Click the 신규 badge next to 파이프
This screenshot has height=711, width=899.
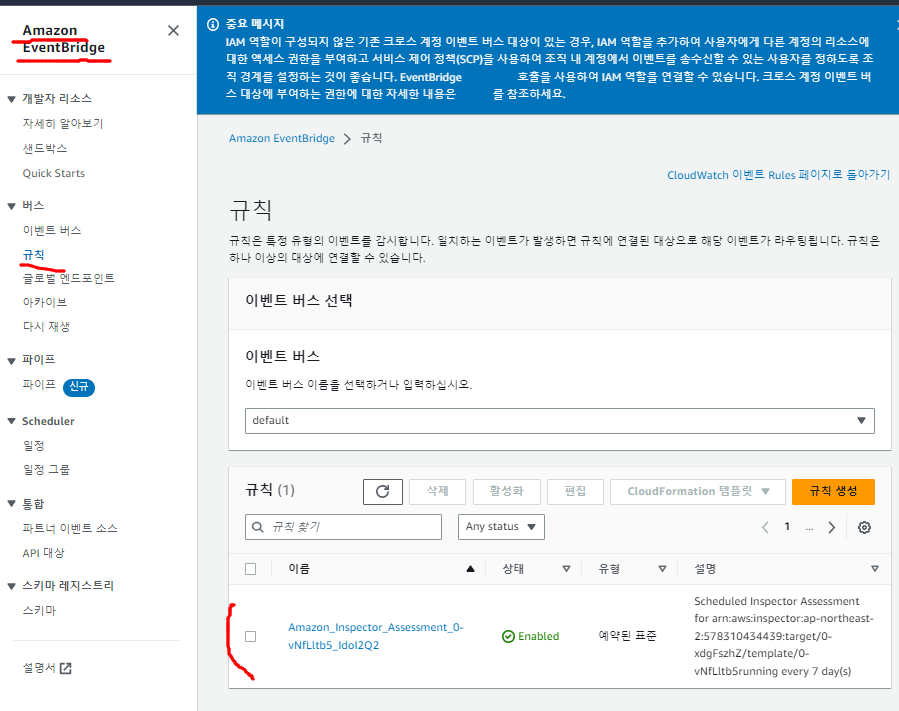[79, 386]
